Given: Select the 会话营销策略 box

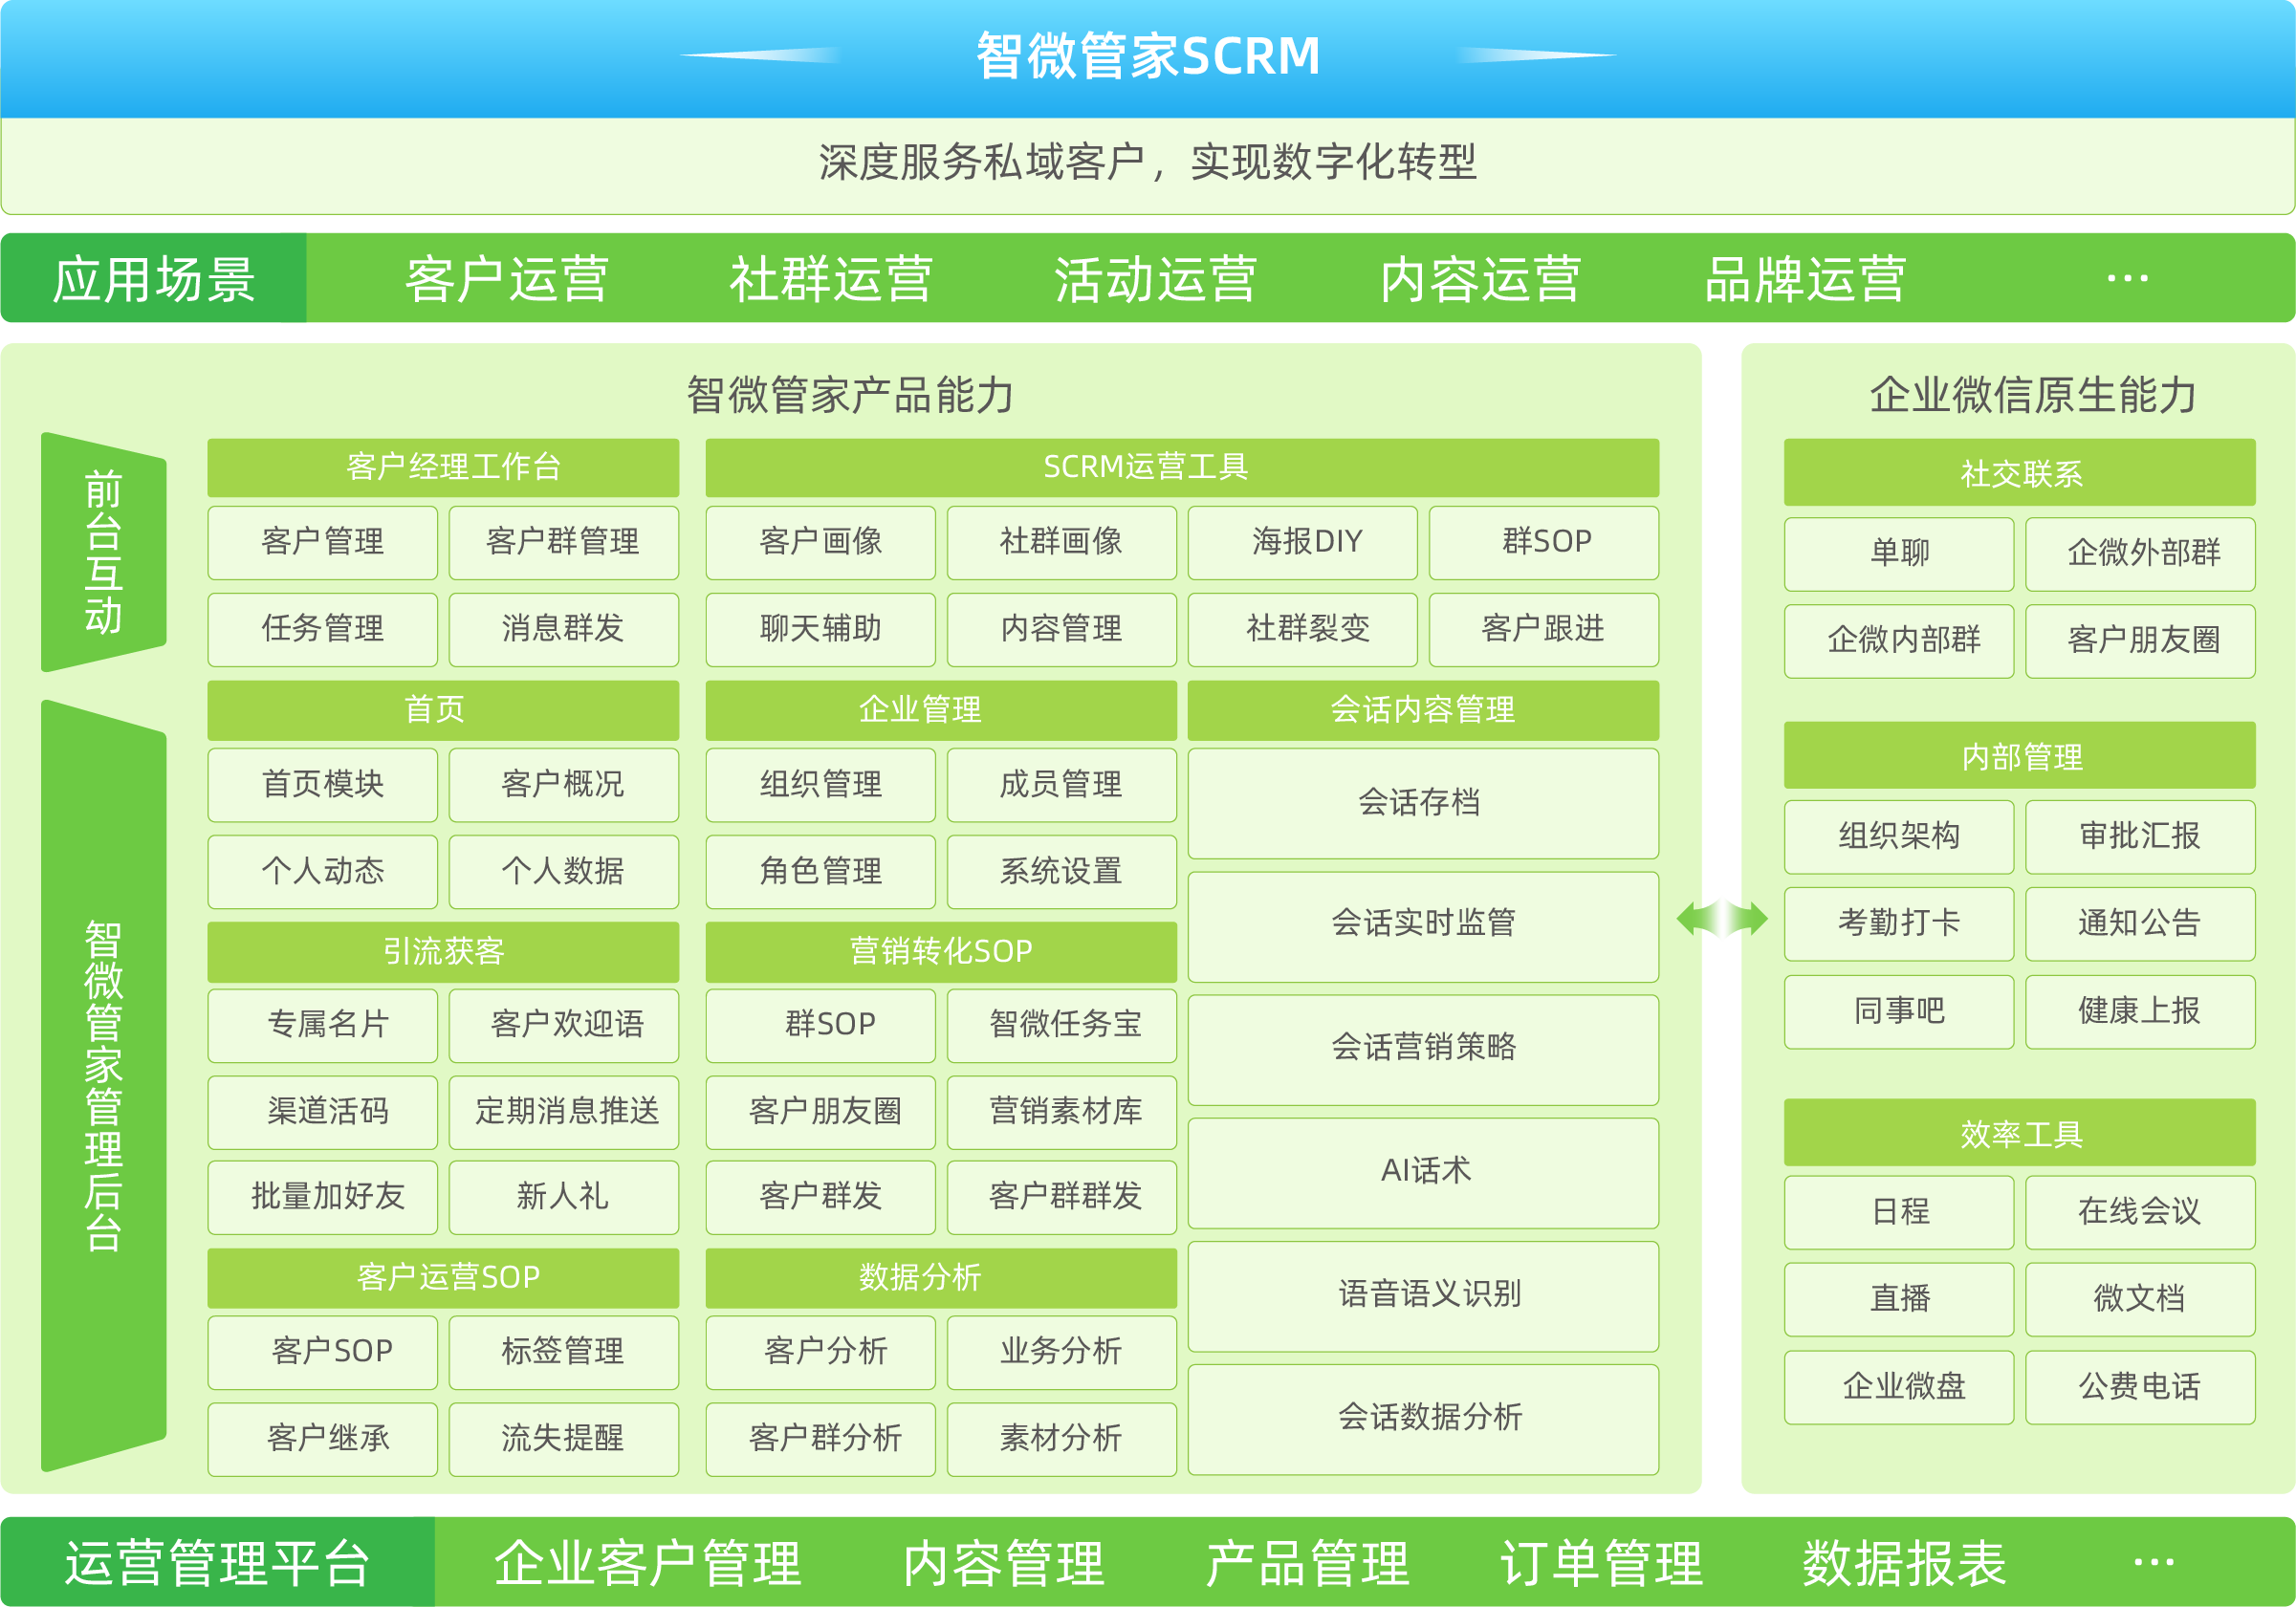Looking at the screenshot, I should [1423, 1050].
